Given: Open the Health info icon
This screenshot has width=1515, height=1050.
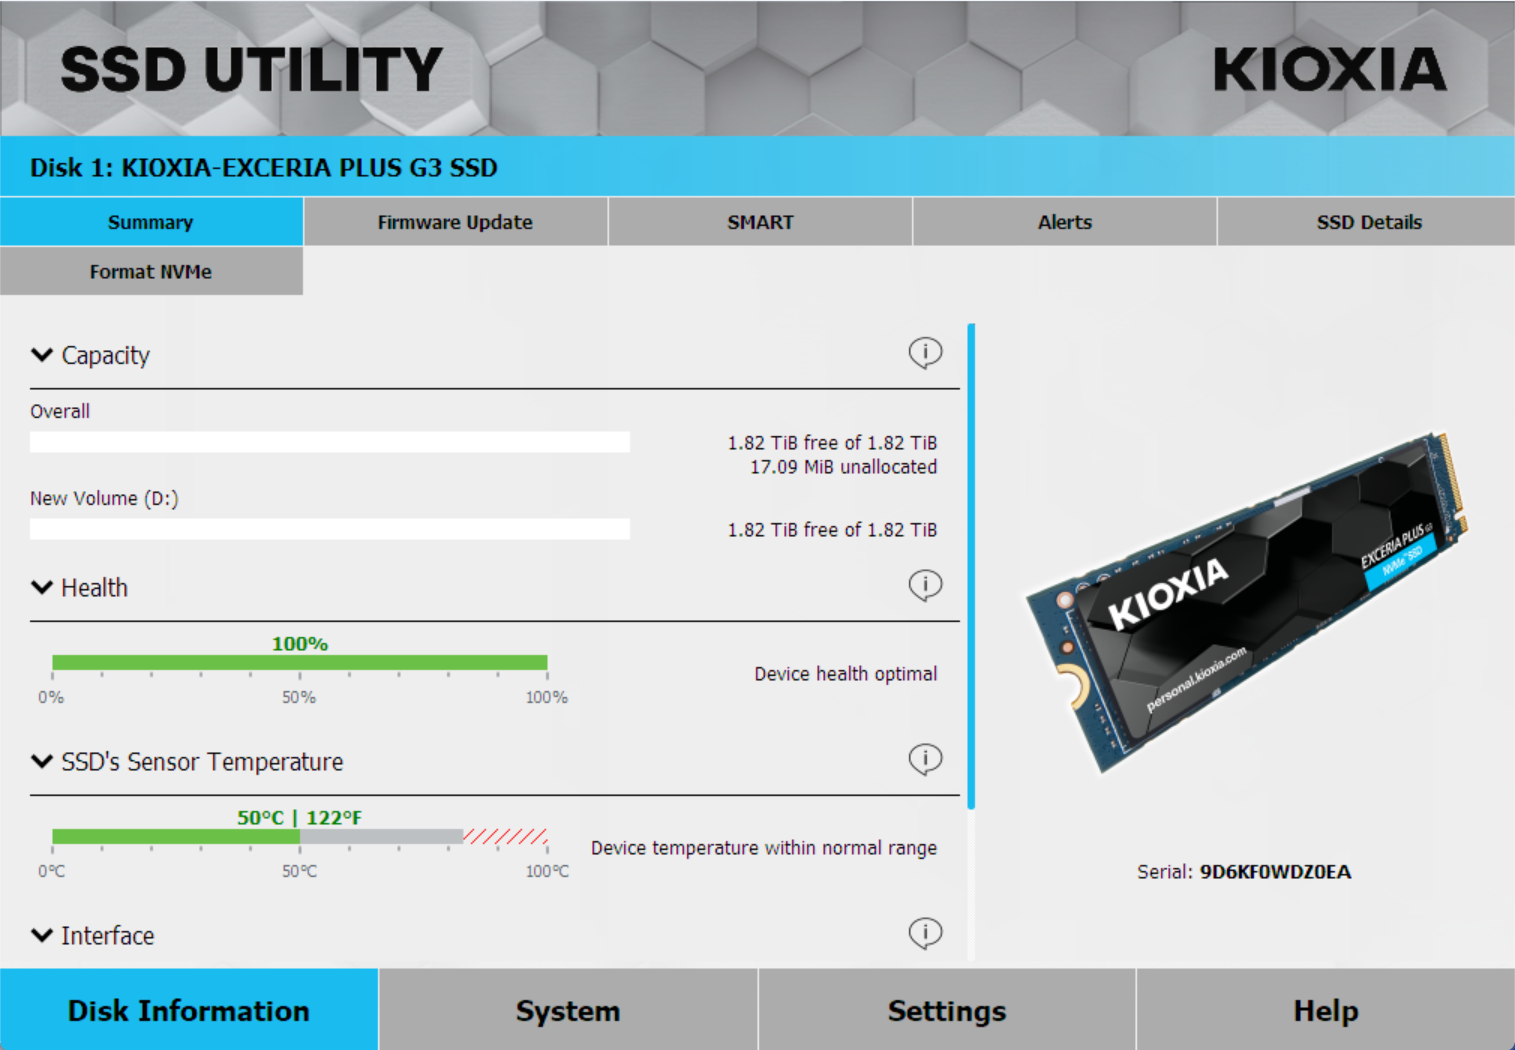Looking at the screenshot, I should point(925,585).
